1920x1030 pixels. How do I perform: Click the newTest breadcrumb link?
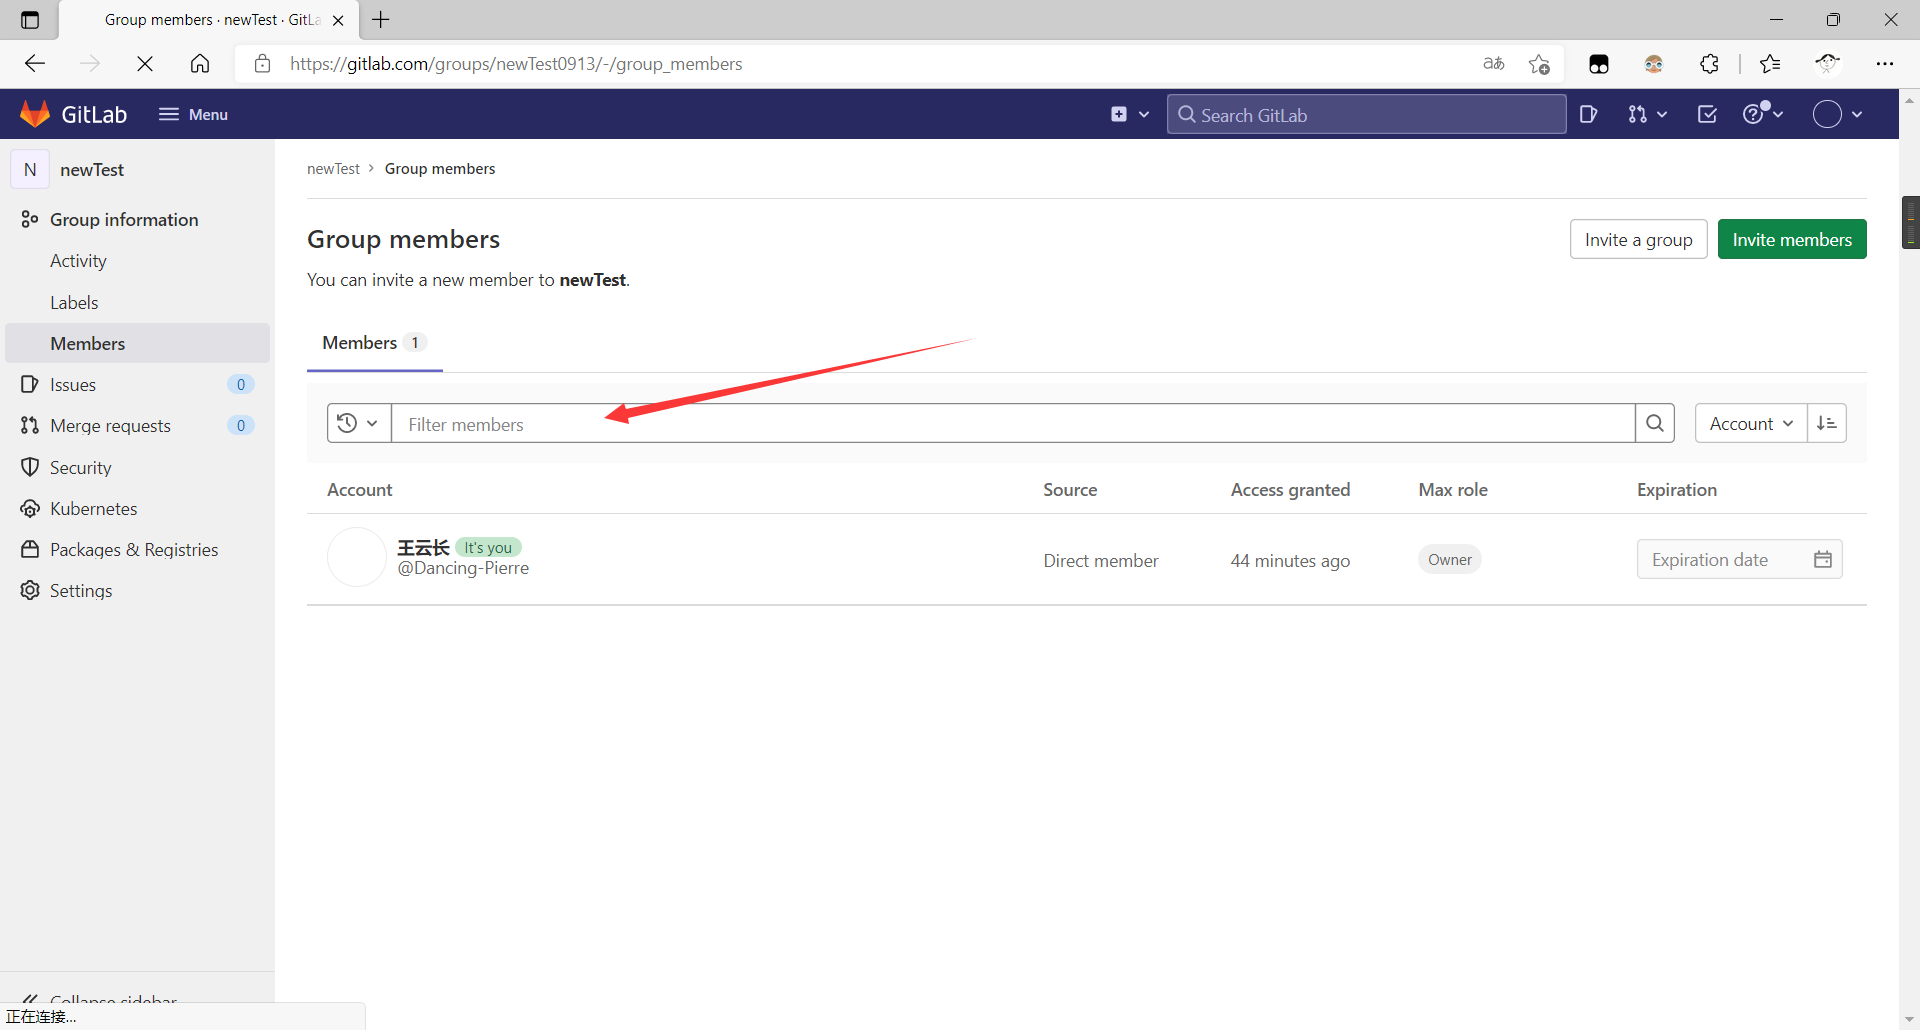[x=333, y=168]
